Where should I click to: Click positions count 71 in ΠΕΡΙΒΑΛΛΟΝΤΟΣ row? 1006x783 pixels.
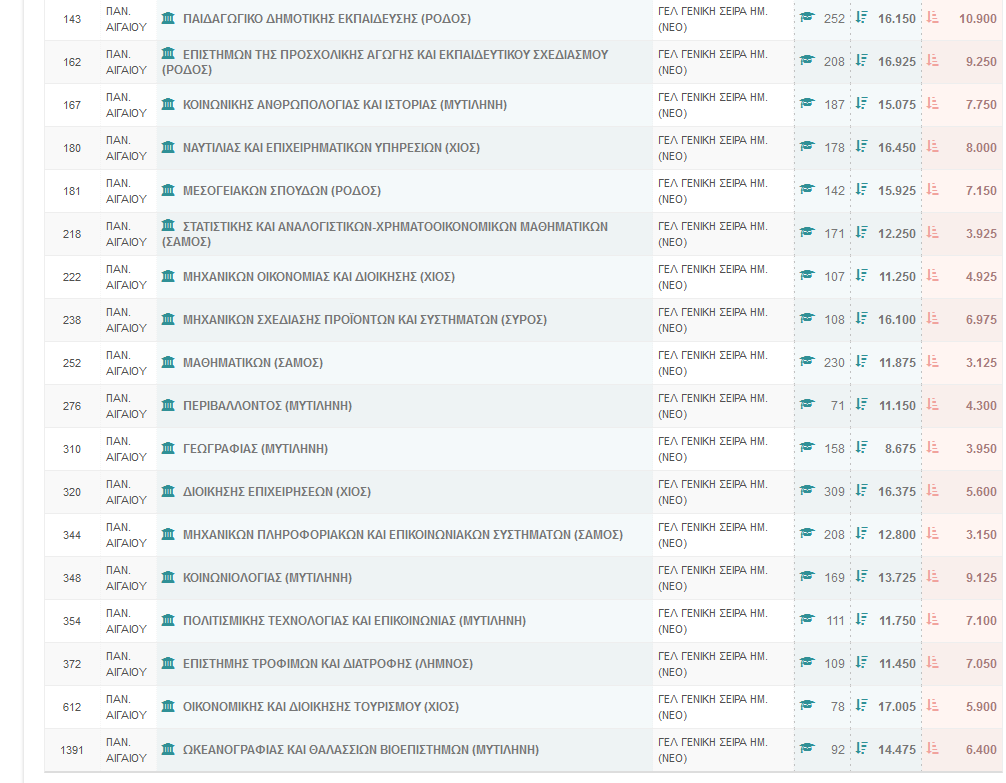tap(837, 406)
